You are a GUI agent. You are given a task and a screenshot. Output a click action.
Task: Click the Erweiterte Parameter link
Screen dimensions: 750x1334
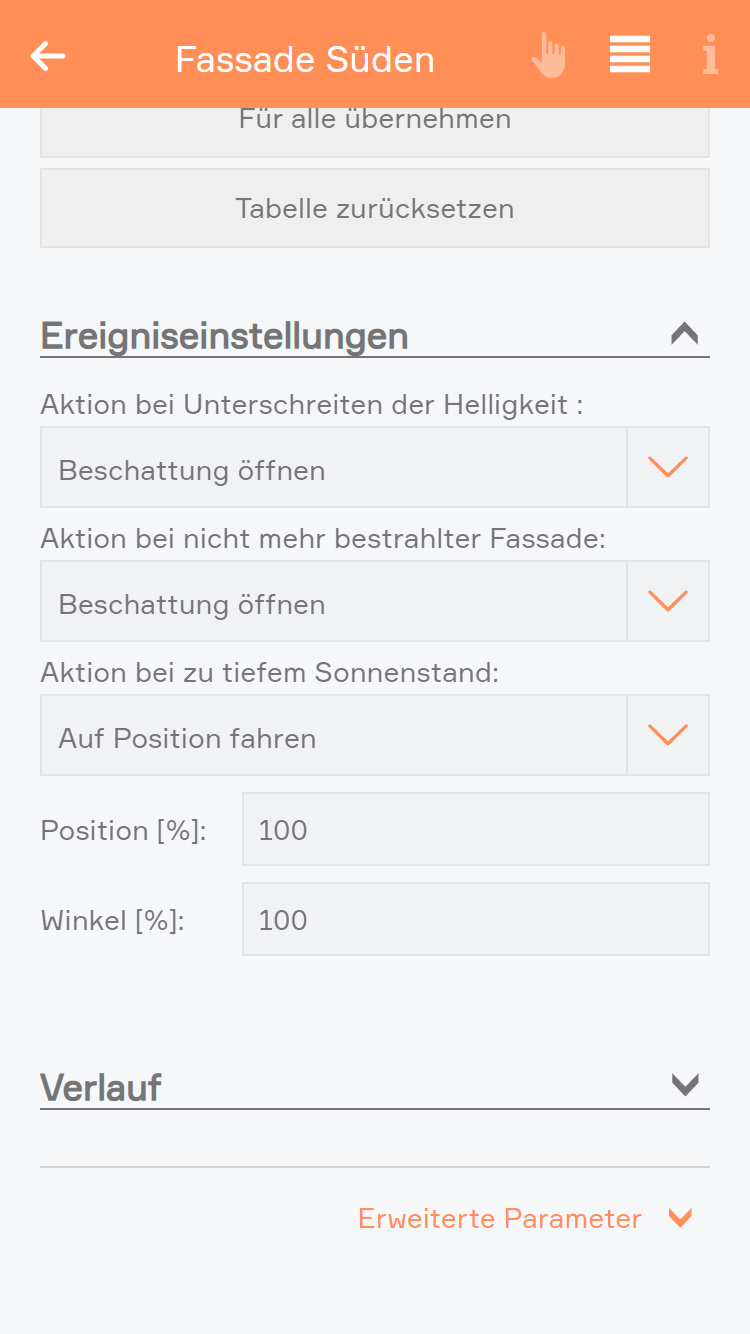(x=500, y=1219)
